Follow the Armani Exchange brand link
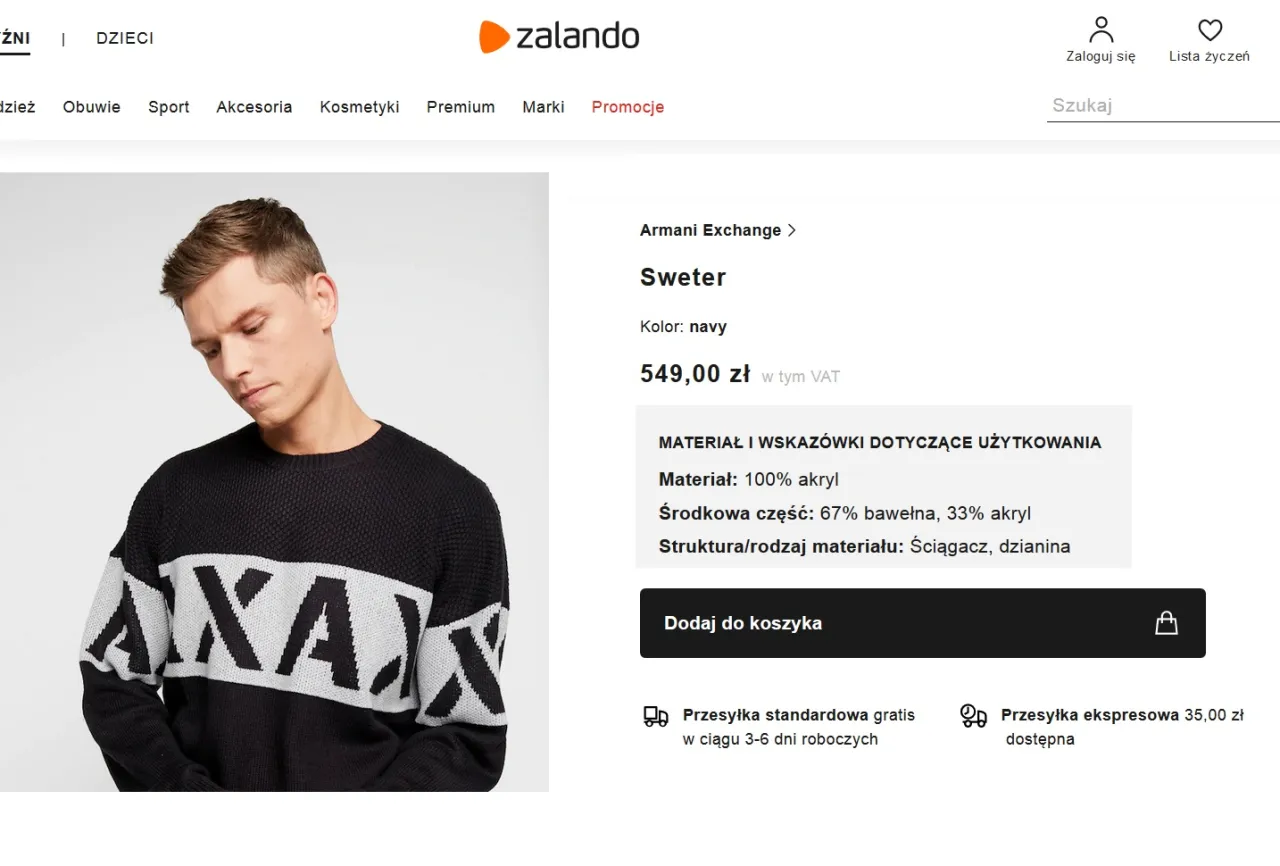Screen dimensions: 1280x866 point(710,230)
